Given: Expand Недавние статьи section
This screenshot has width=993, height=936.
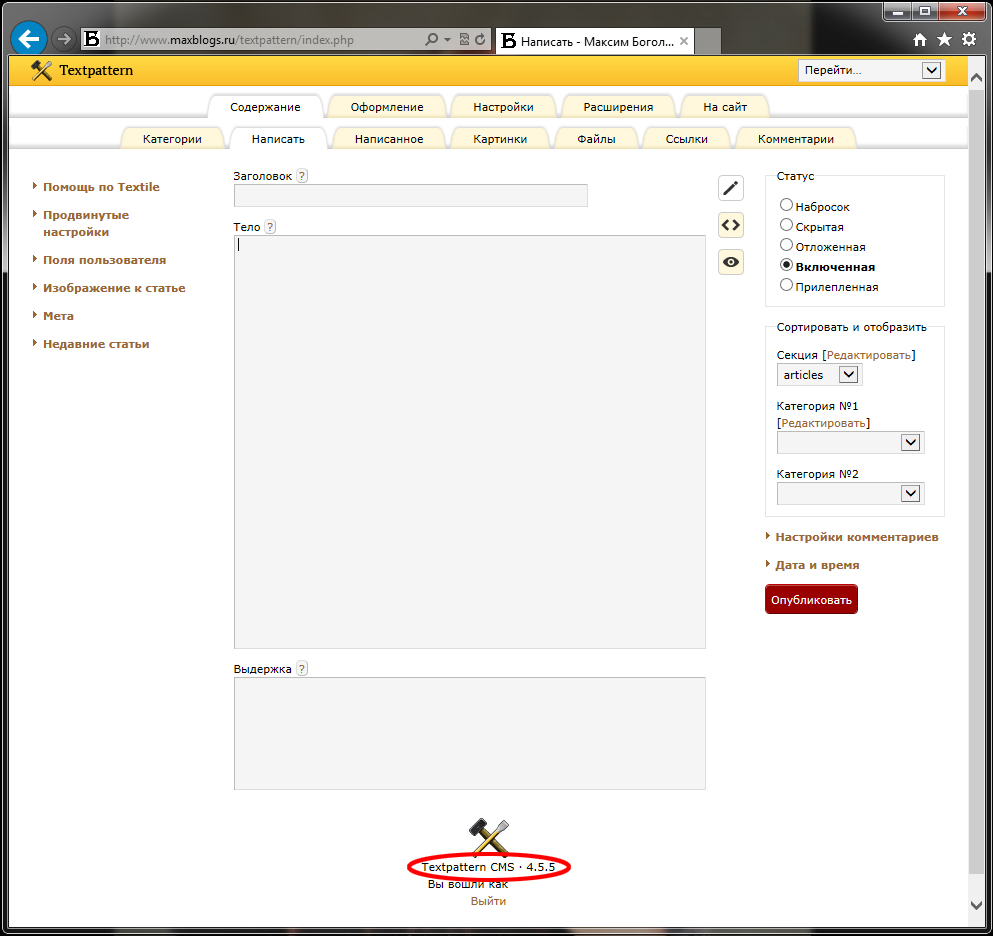Looking at the screenshot, I should coord(96,344).
